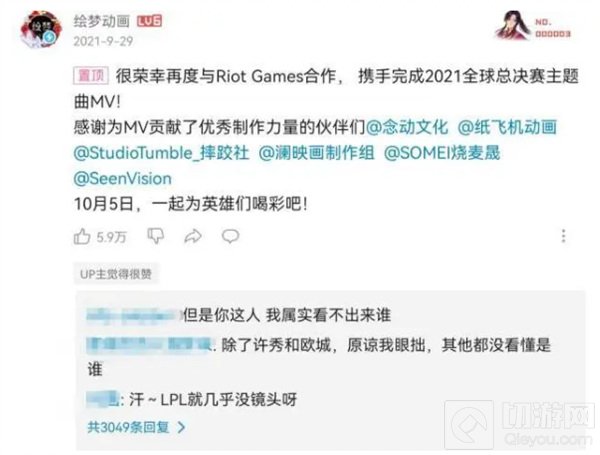
Task: Click the 置顶 pinned tag
Action: pyautogui.click(x=91, y=76)
